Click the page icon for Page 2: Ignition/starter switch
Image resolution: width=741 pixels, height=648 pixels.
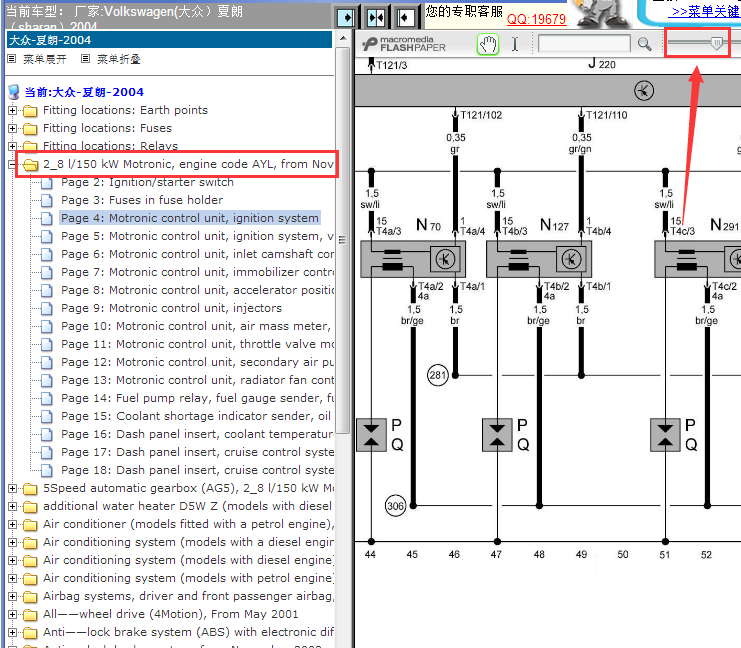click(x=46, y=182)
